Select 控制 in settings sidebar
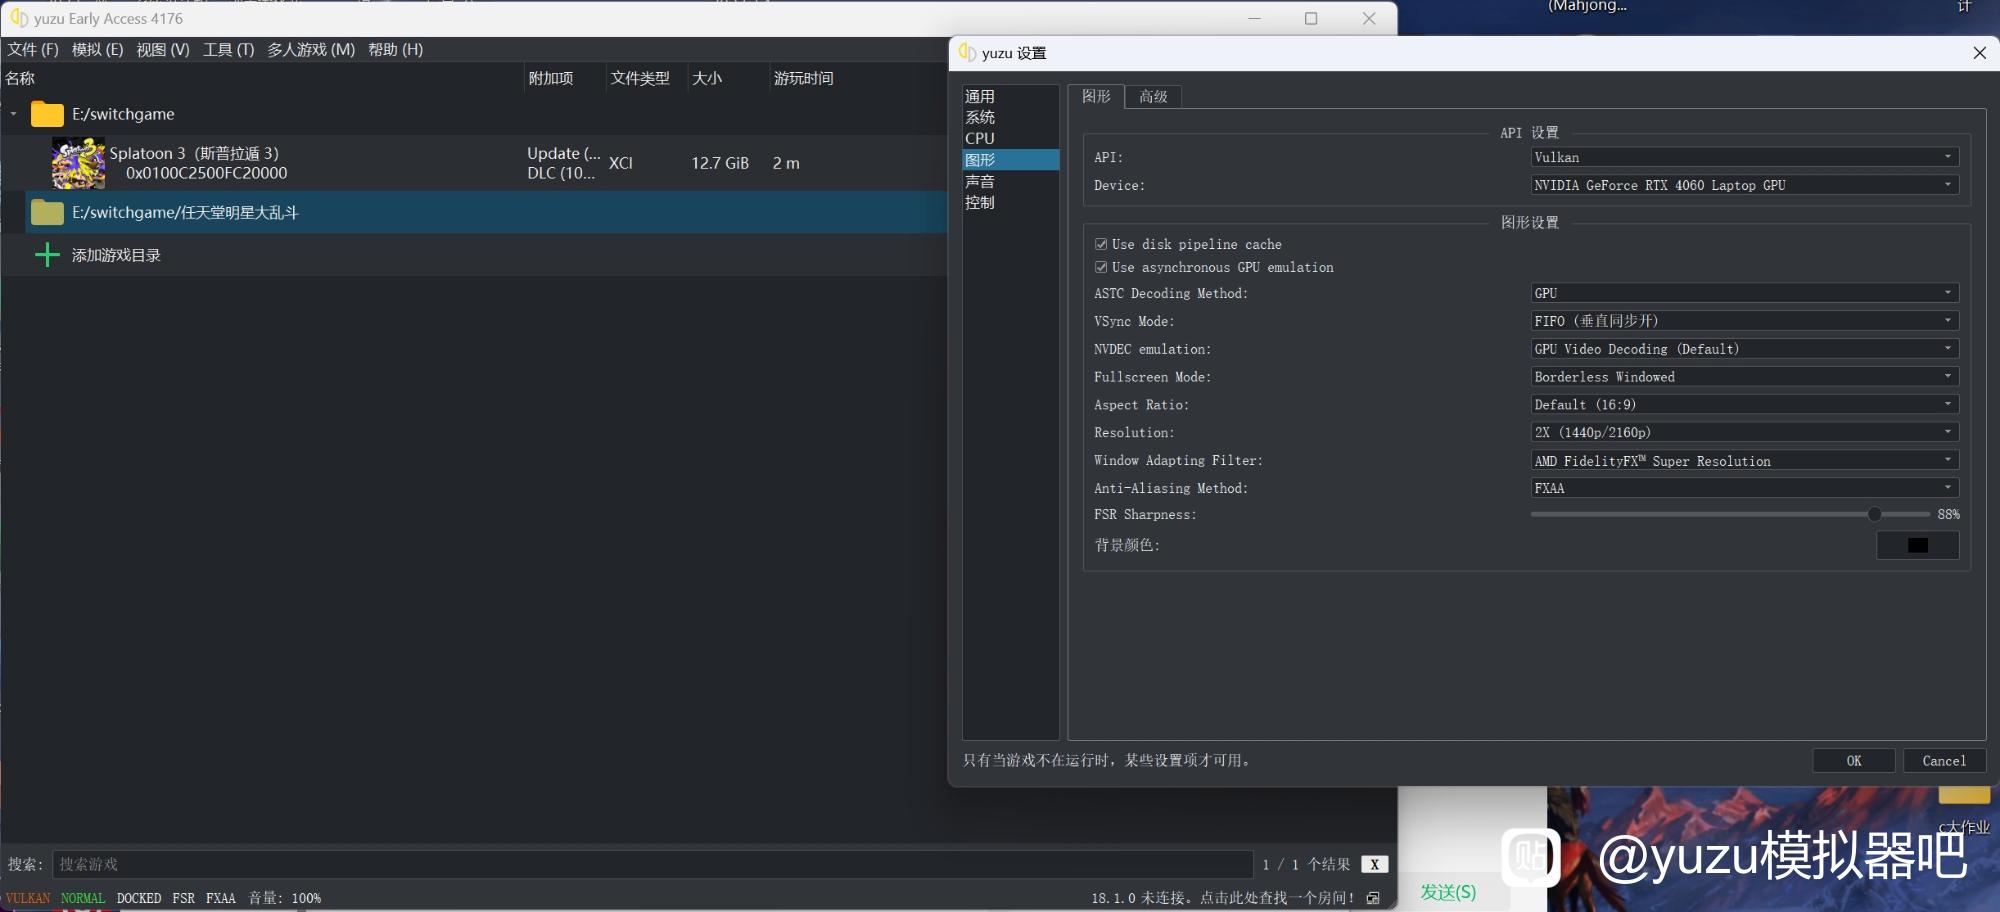 point(1010,202)
